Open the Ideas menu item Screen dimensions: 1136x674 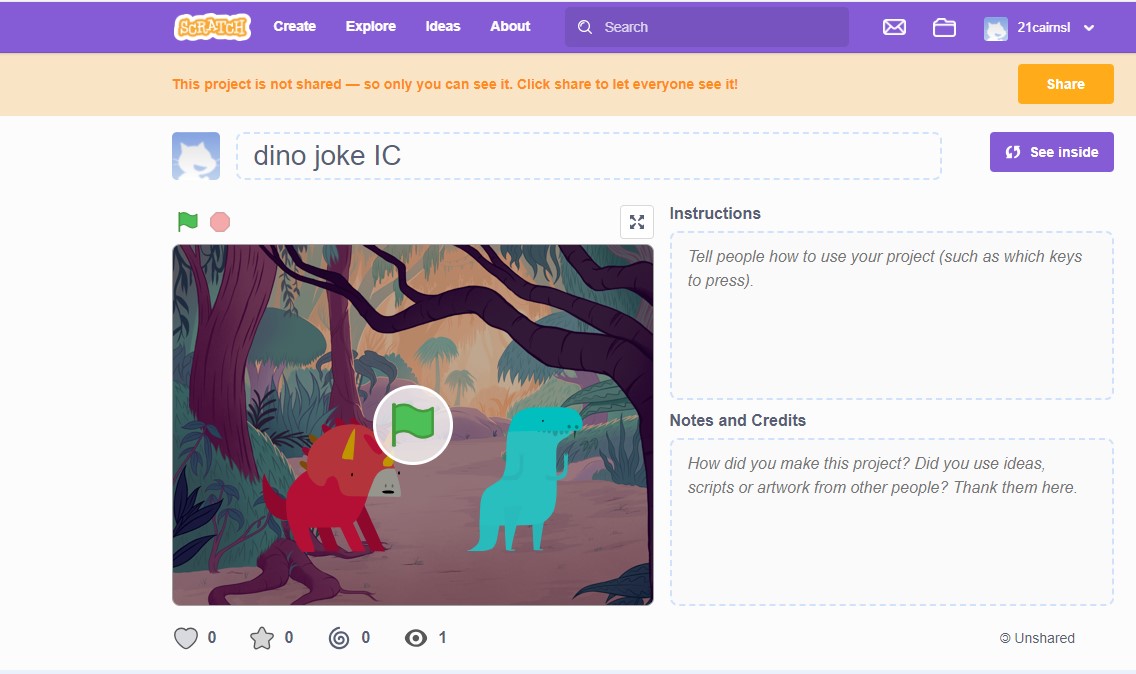coord(443,26)
